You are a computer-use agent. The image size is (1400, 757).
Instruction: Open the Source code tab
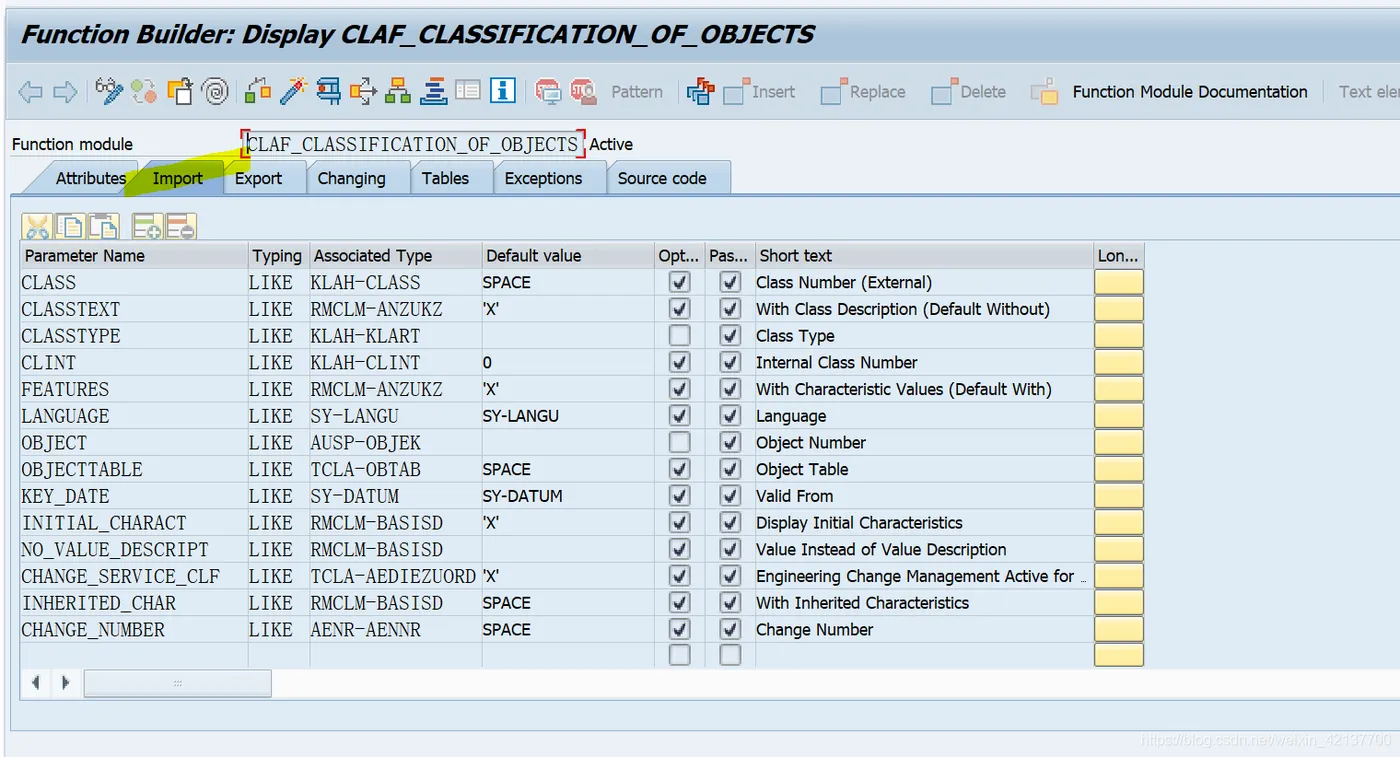point(662,178)
